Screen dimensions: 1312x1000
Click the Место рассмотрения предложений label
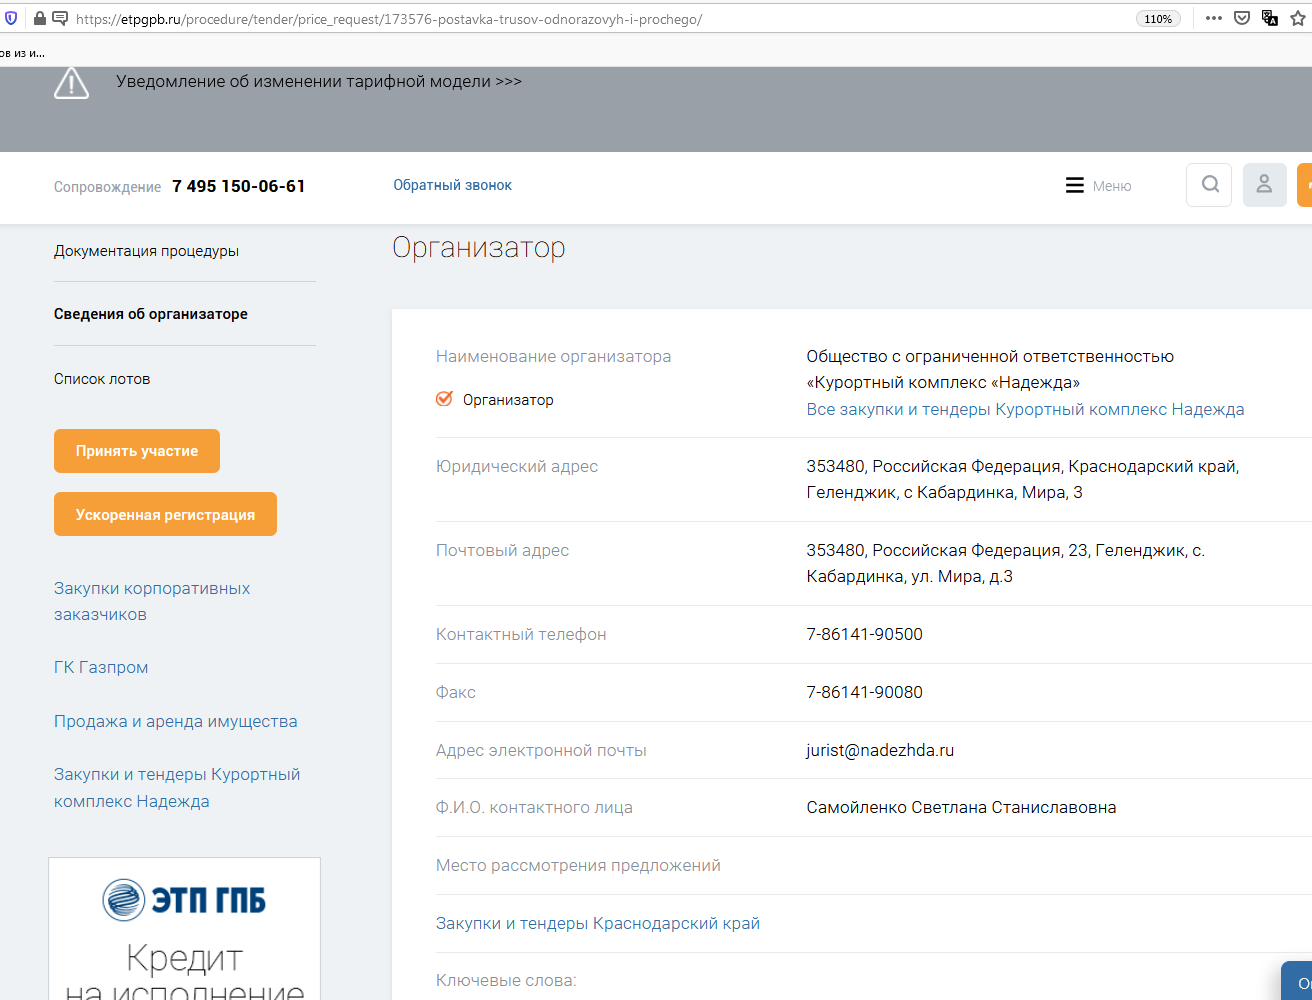578,865
